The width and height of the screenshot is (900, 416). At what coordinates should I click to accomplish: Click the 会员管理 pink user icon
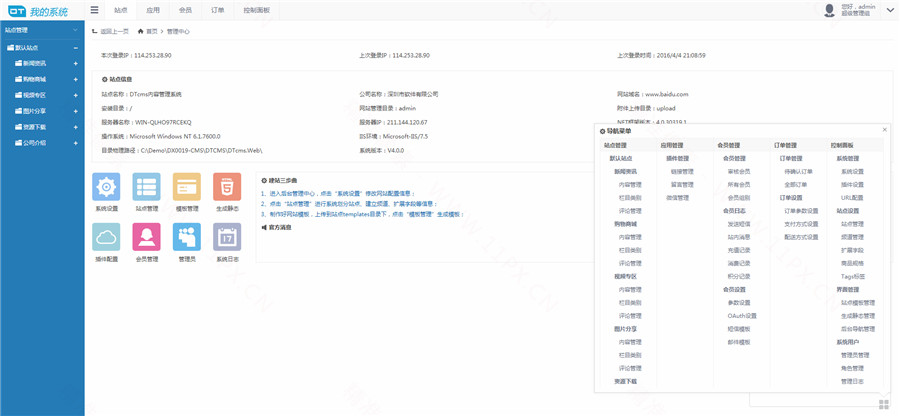pyautogui.click(x=146, y=236)
